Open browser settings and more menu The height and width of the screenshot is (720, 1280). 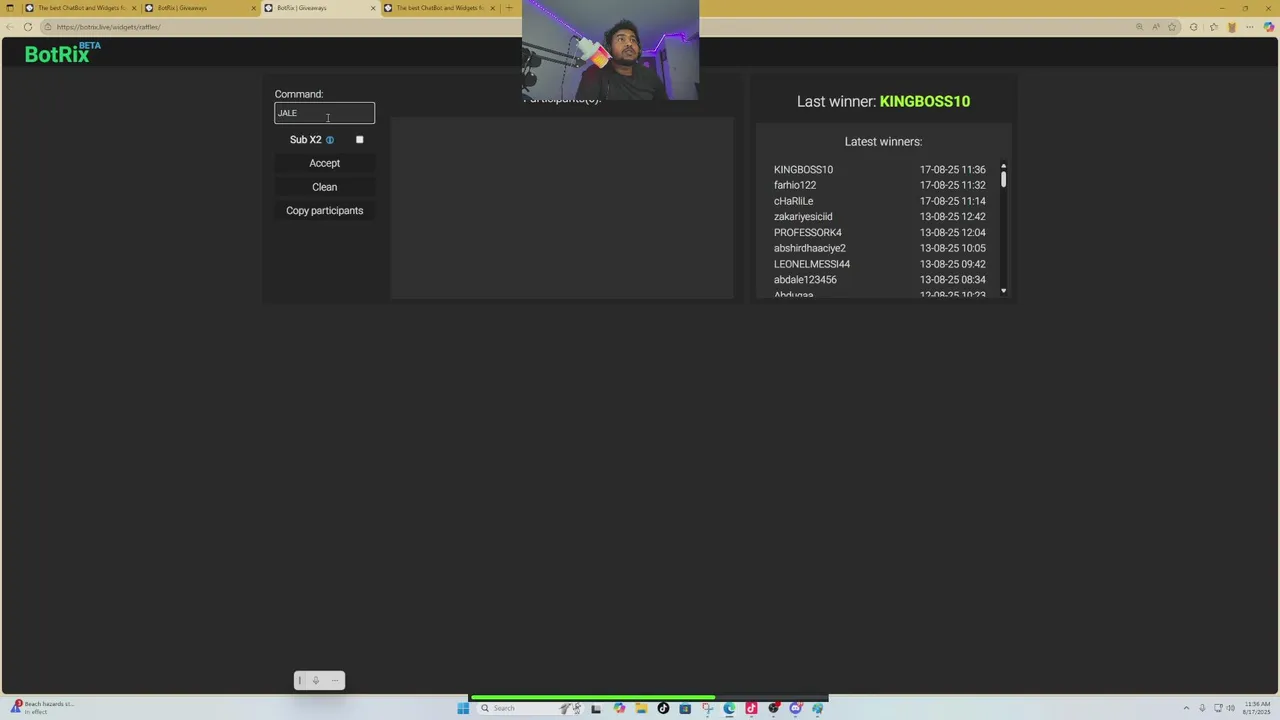1251,27
